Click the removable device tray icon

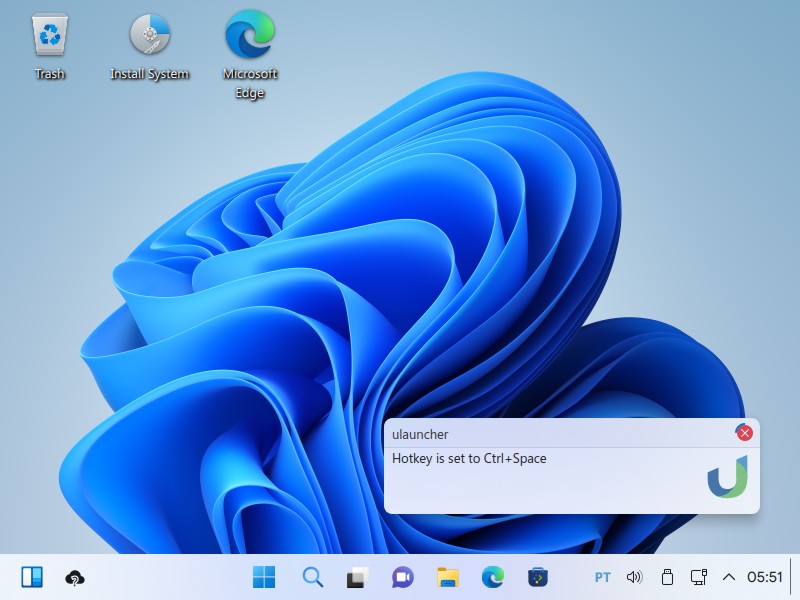tap(667, 577)
